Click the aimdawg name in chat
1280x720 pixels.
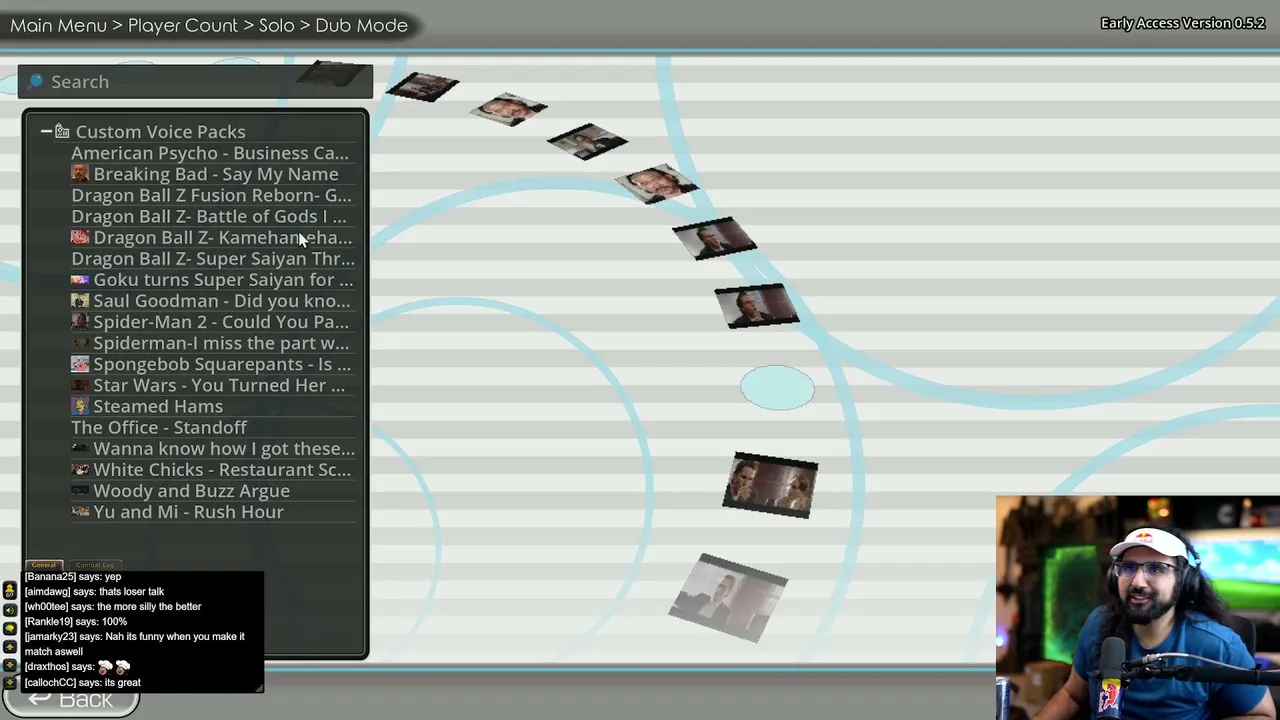click(47, 592)
